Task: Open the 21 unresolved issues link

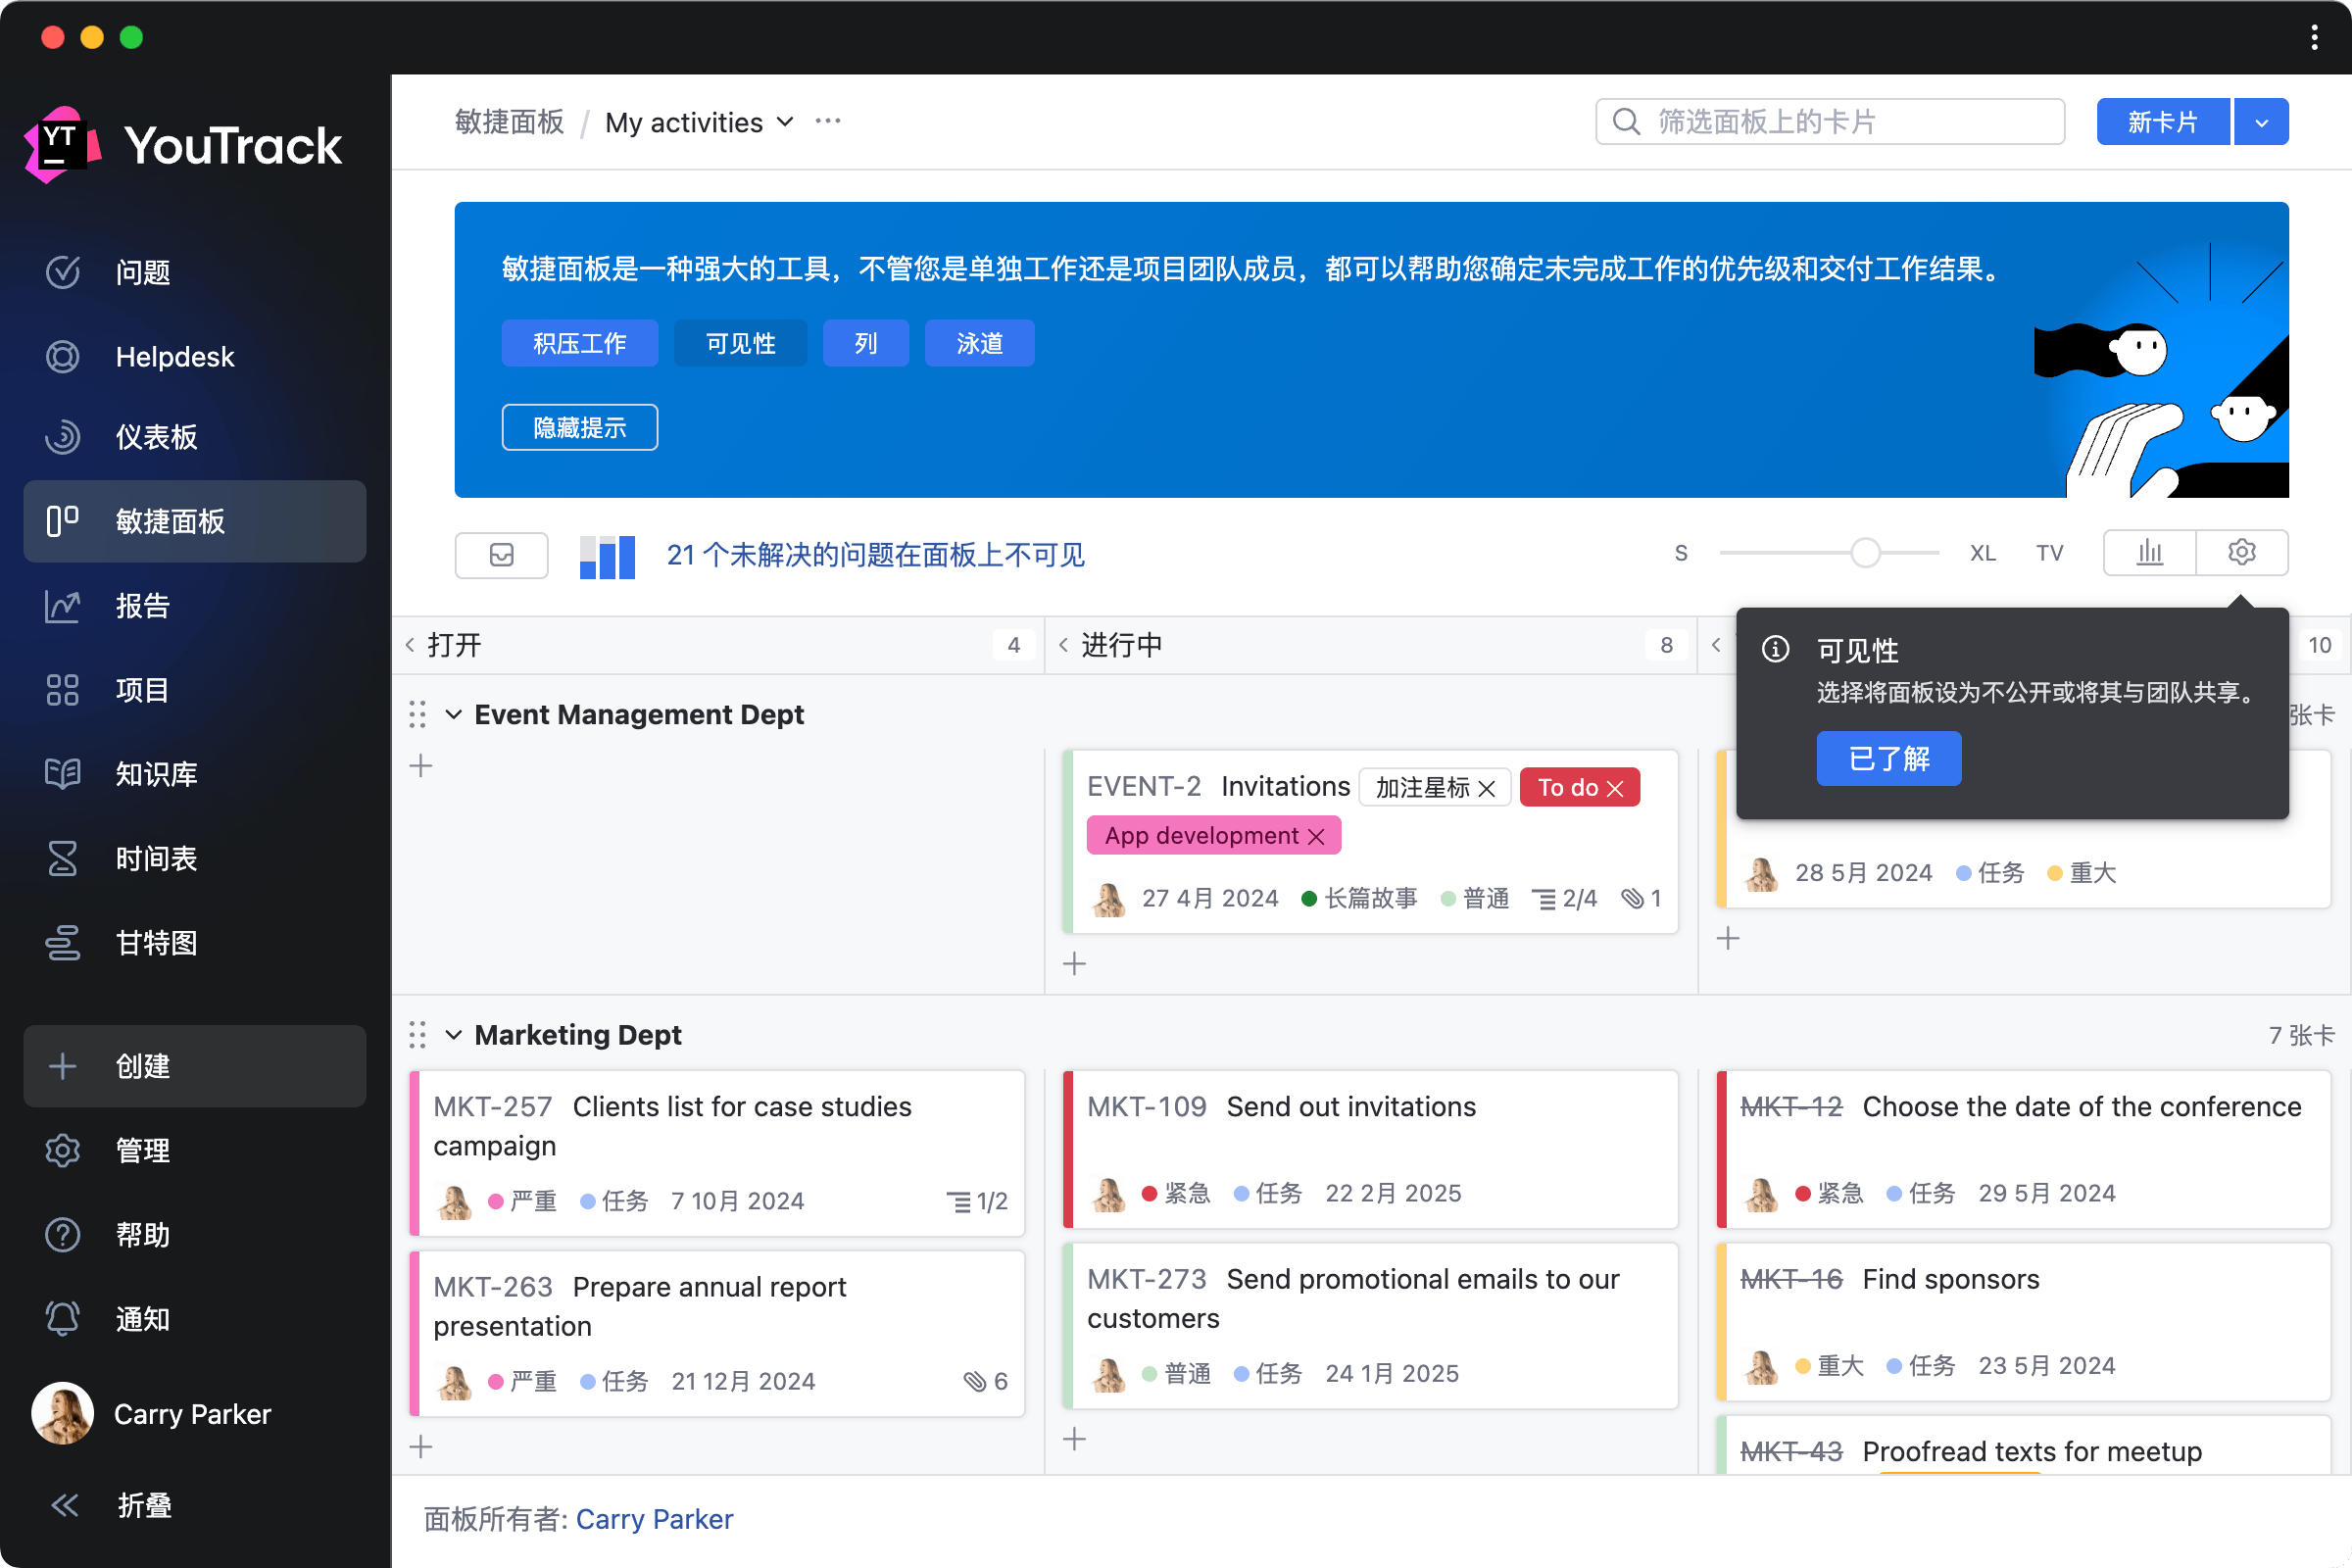Action: tap(875, 554)
